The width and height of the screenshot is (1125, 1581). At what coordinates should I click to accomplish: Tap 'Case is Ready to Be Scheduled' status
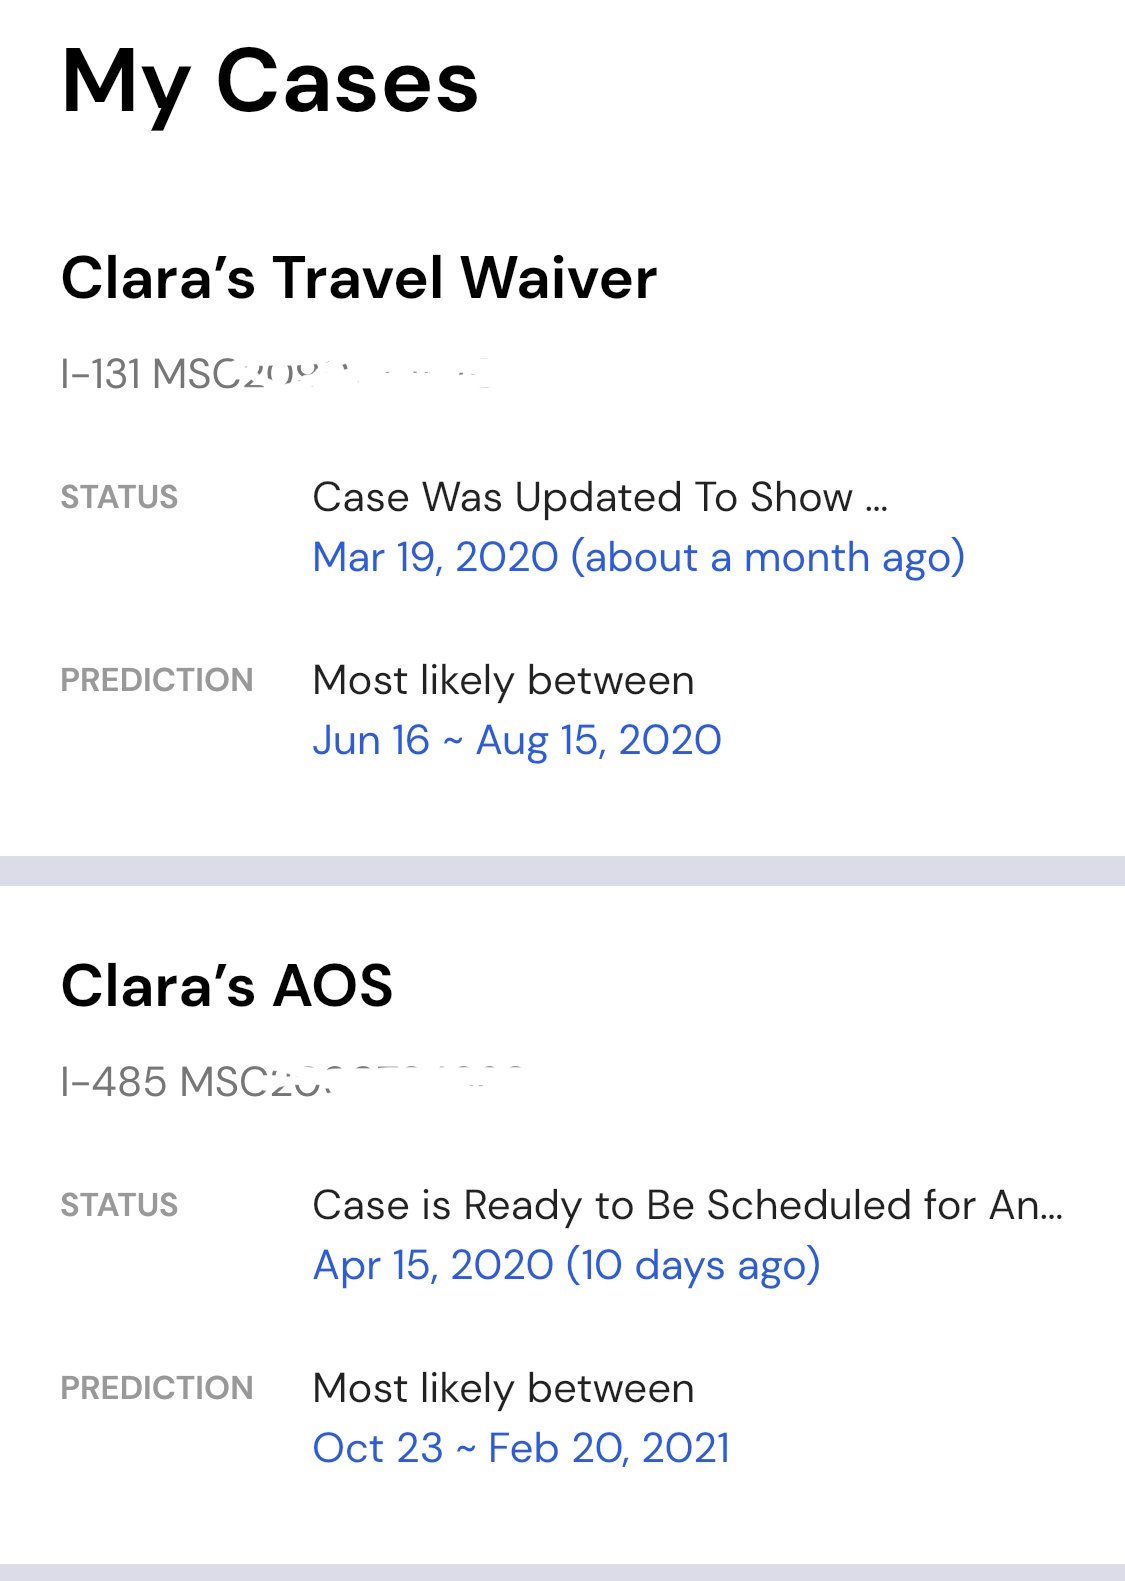(688, 1205)
